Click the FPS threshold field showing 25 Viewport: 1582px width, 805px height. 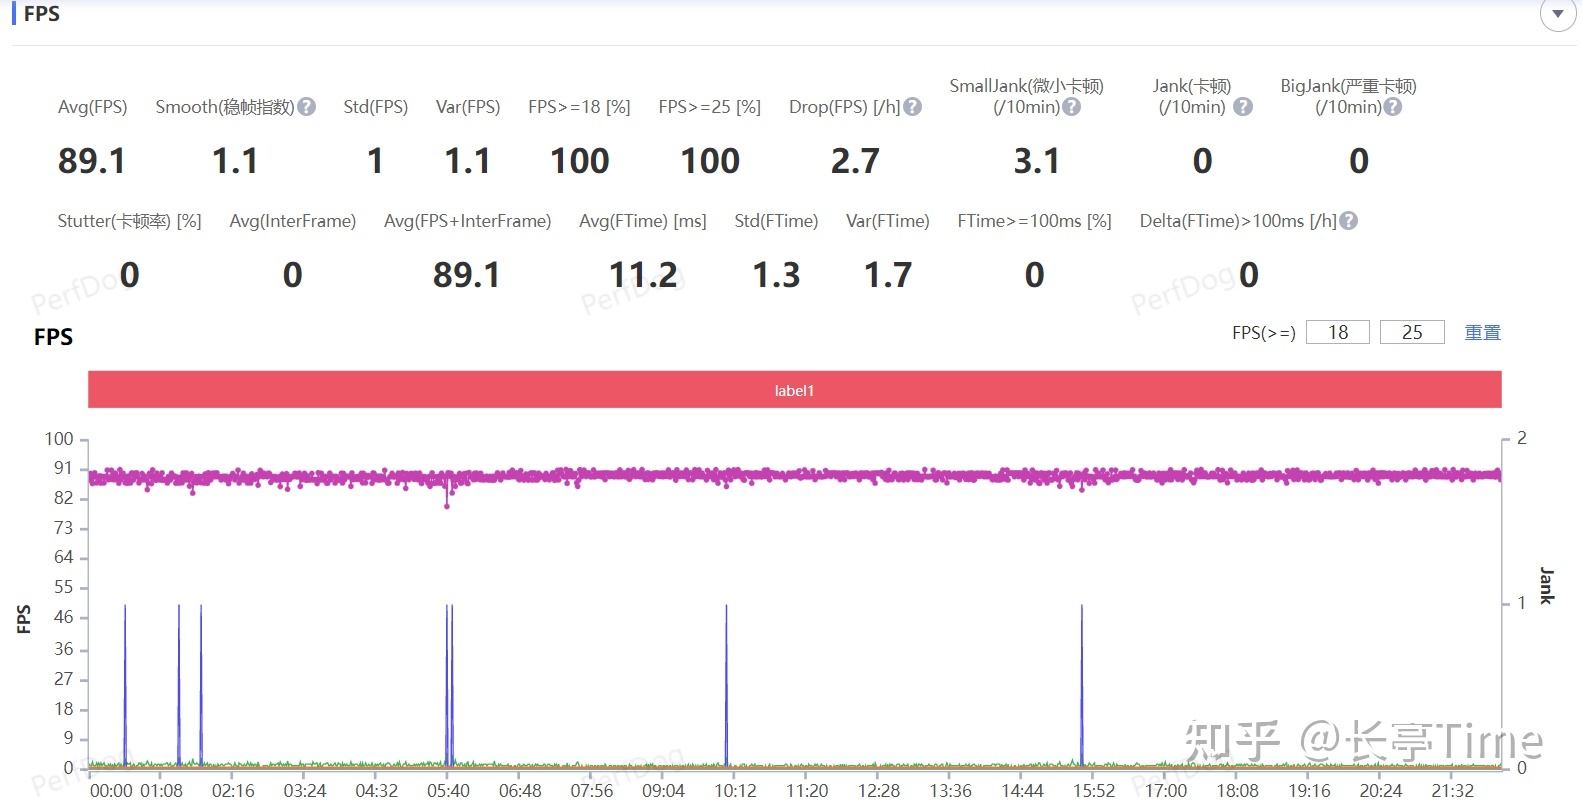tap(1411, 332)
